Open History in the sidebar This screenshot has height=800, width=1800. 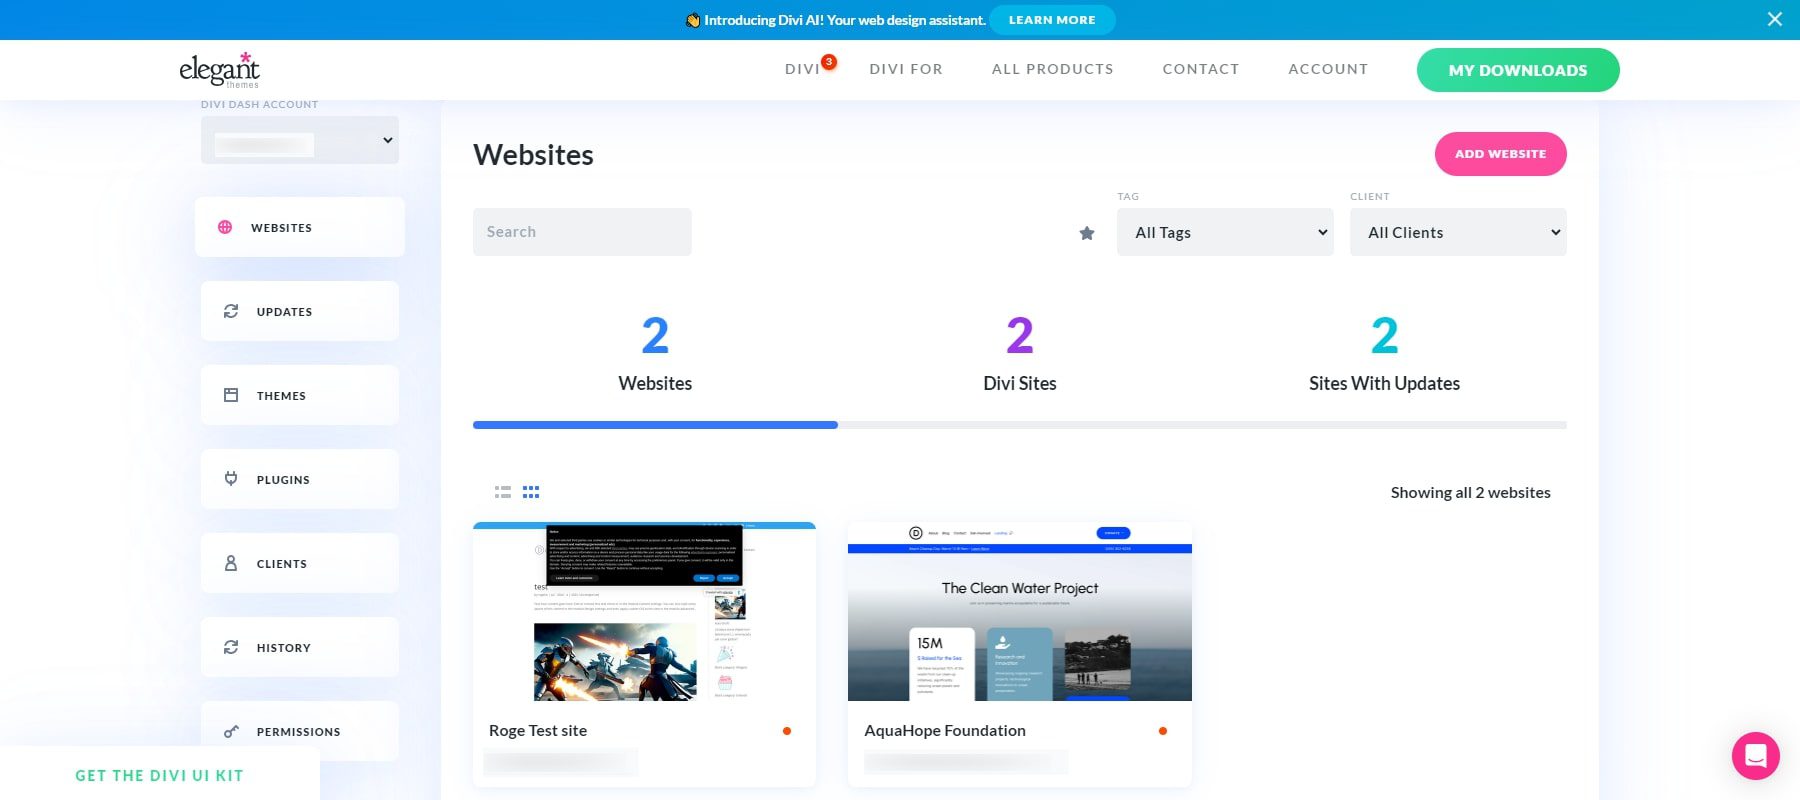(300, 647)
